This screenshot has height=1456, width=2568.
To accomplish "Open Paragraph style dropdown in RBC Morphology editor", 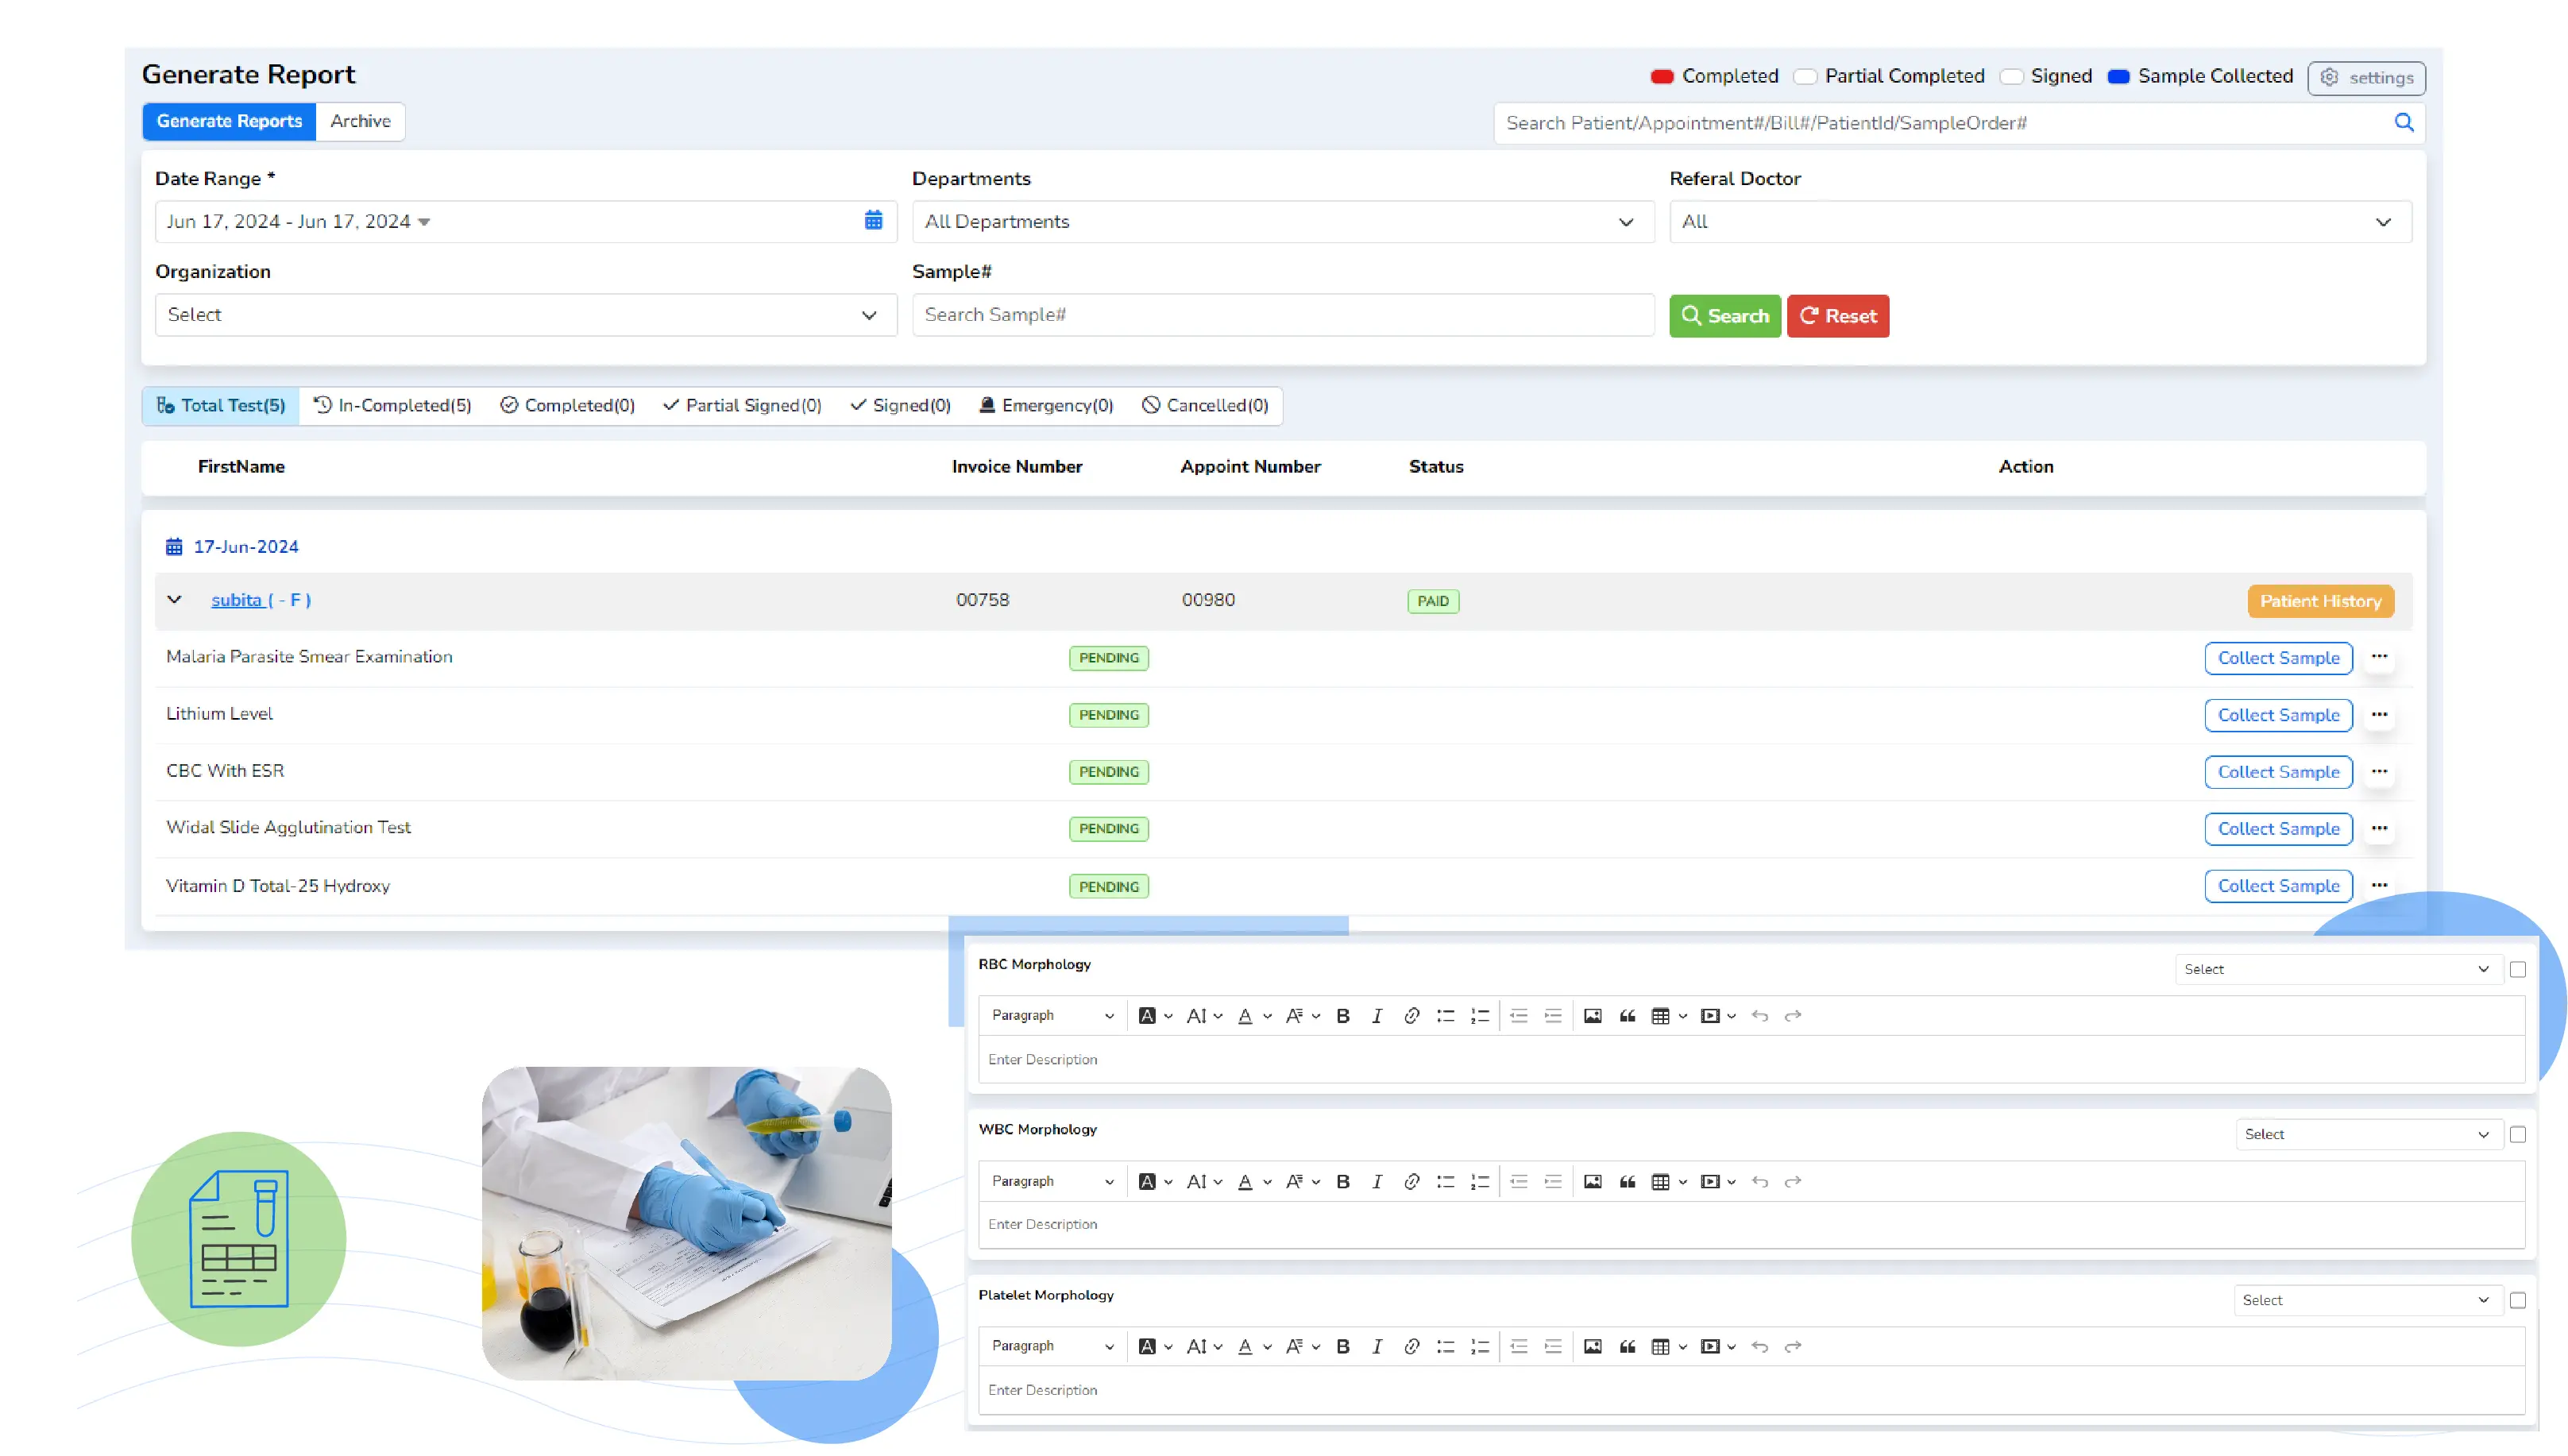I will [x=1052, y=1015].
